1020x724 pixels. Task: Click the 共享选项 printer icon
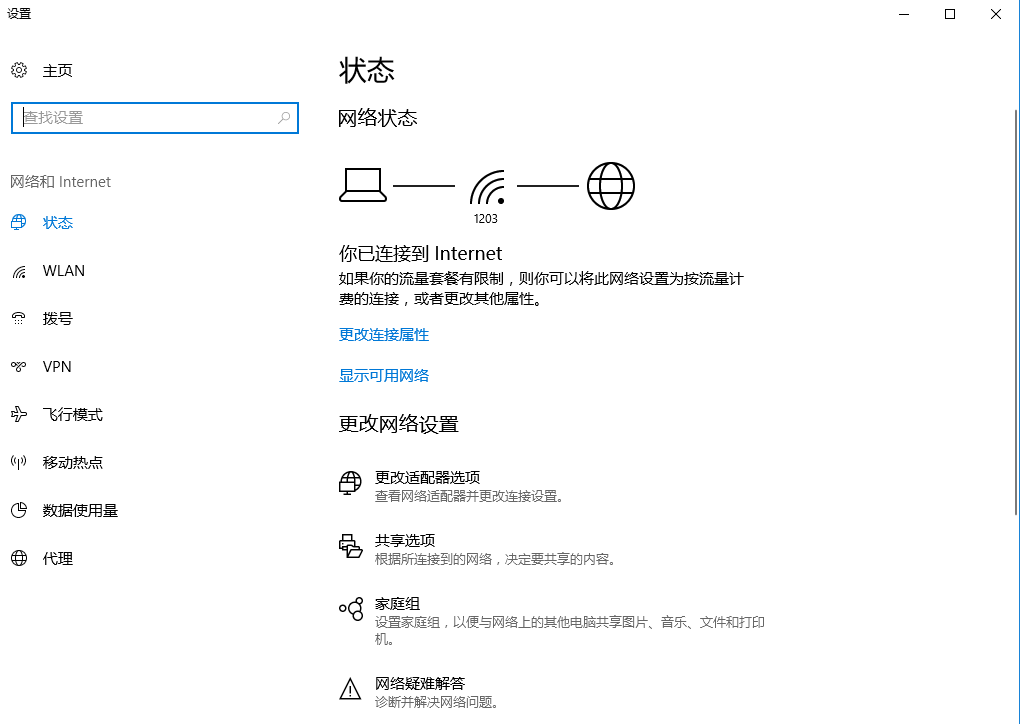350,546
